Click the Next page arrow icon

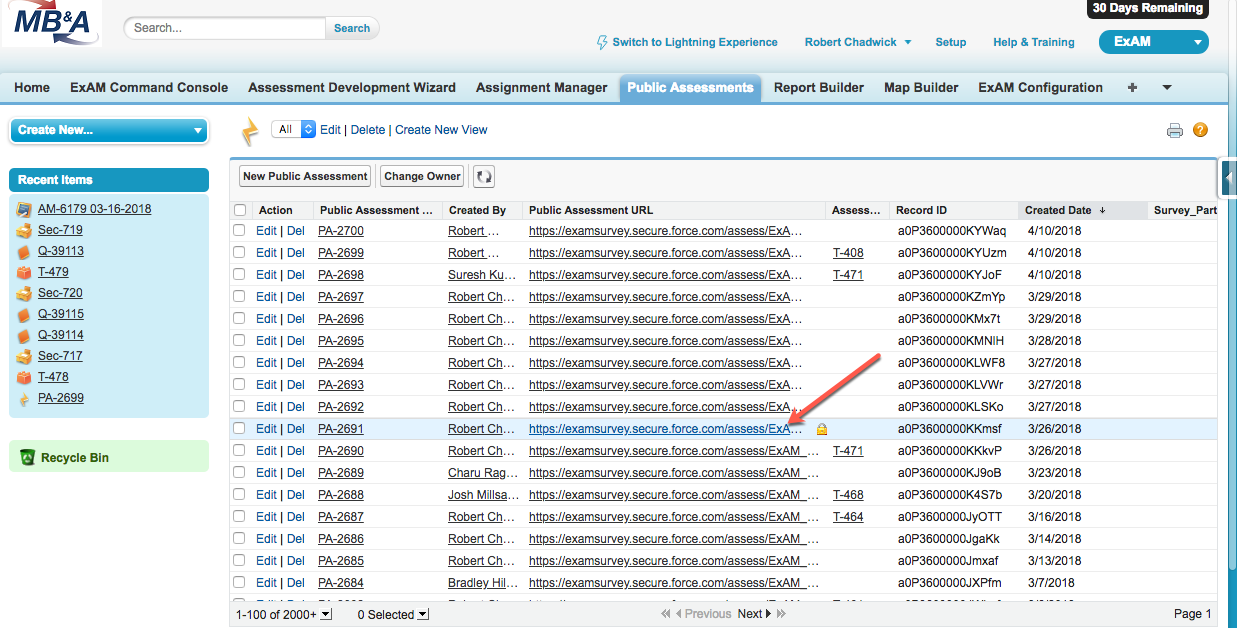768,614
